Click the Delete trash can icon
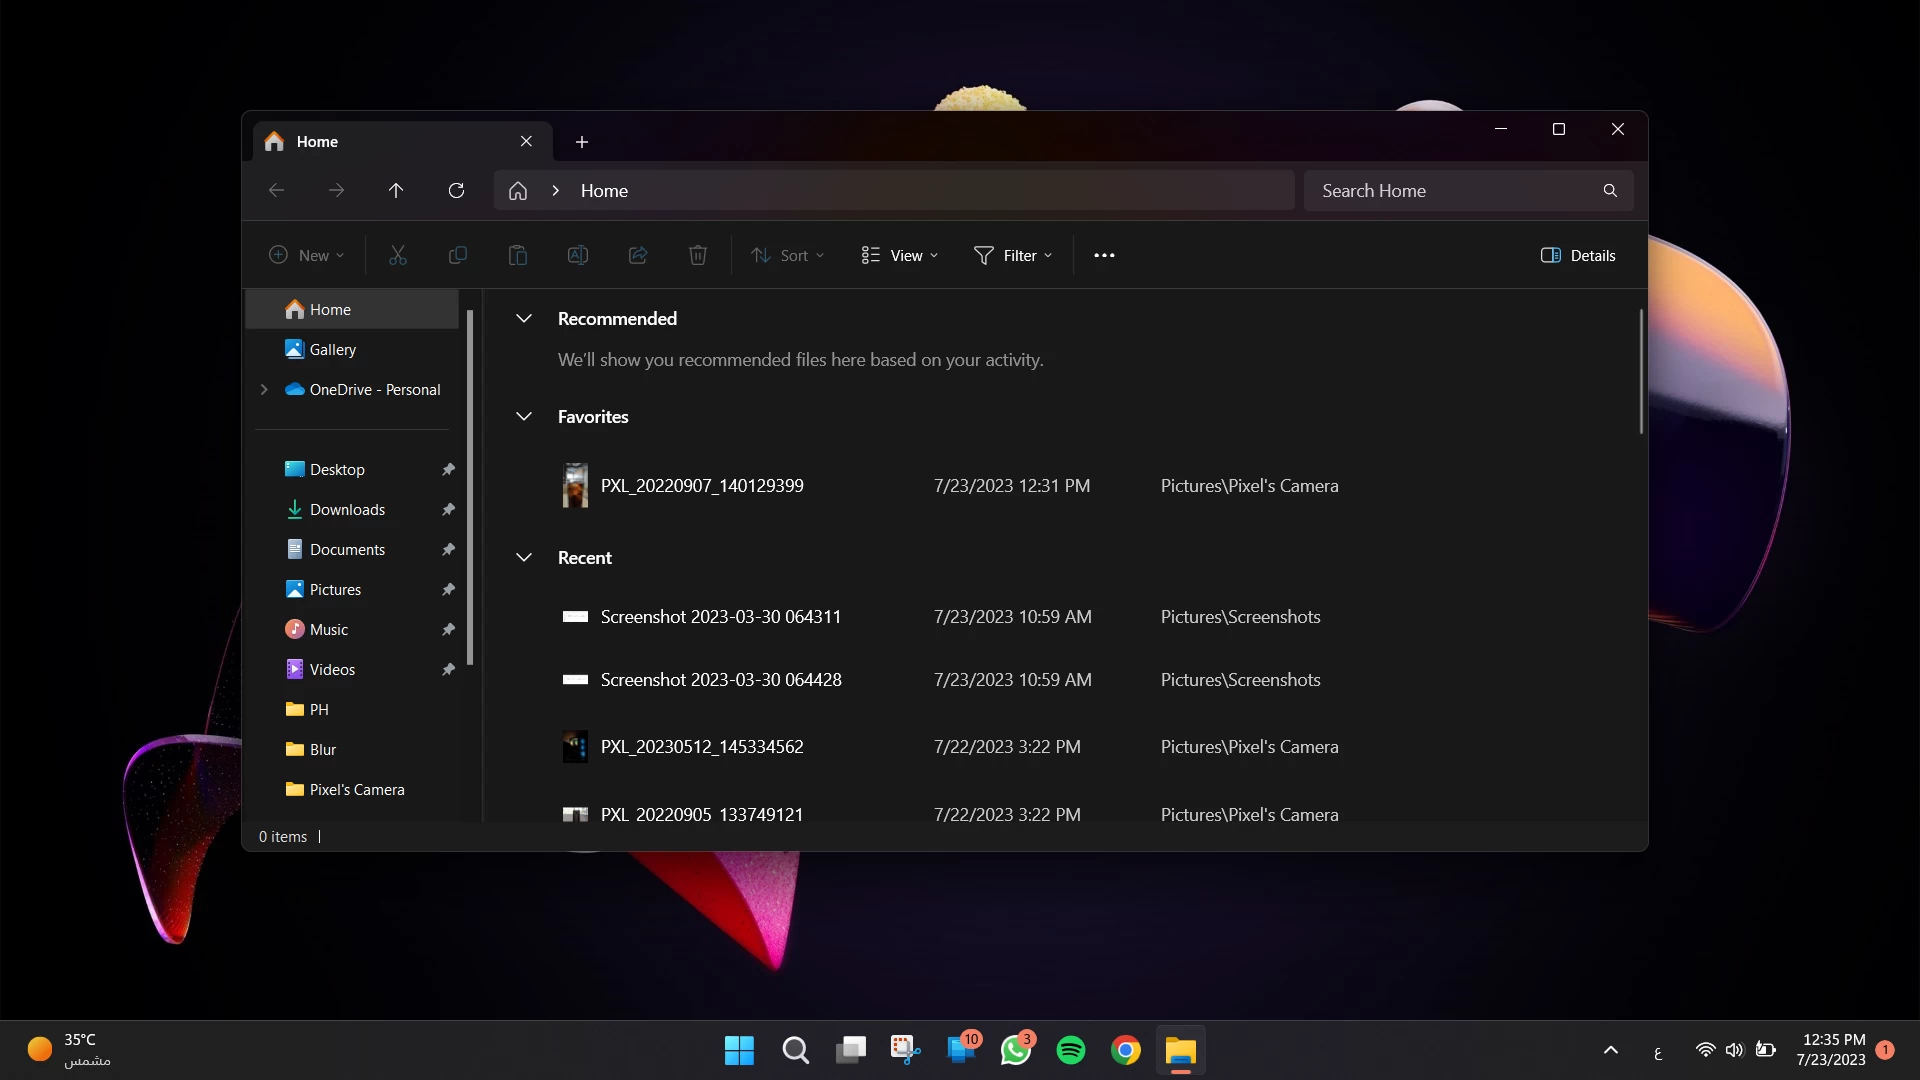The height and width of the screenshot is (1080, 1920). 698,255
